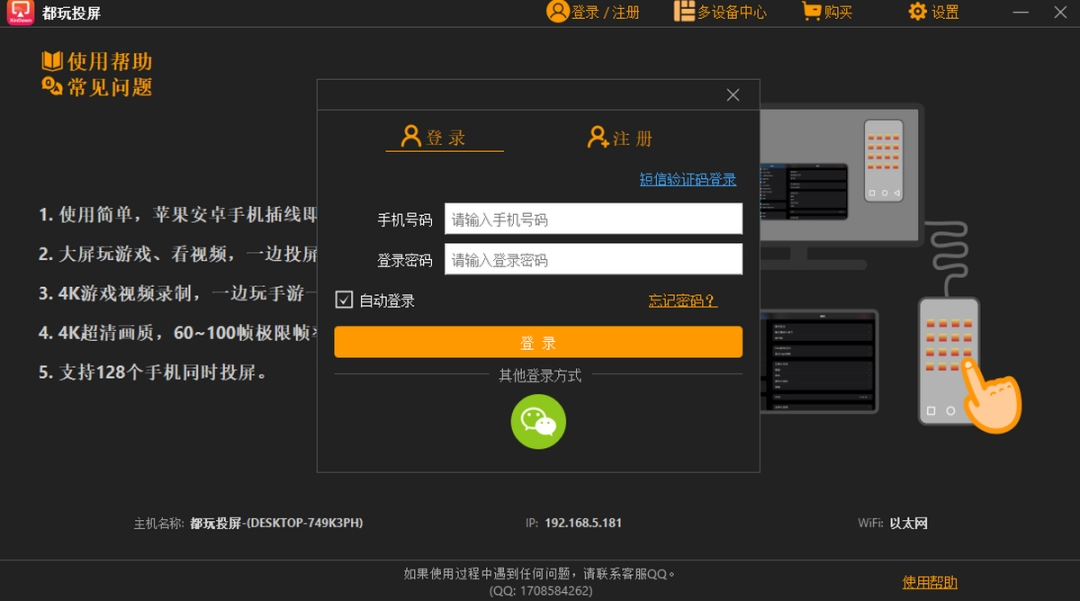The height and width of the screenshot is (601, 1080).
Task: Open 常见问题 frequently asked questions
Action: tap(95, 86)
